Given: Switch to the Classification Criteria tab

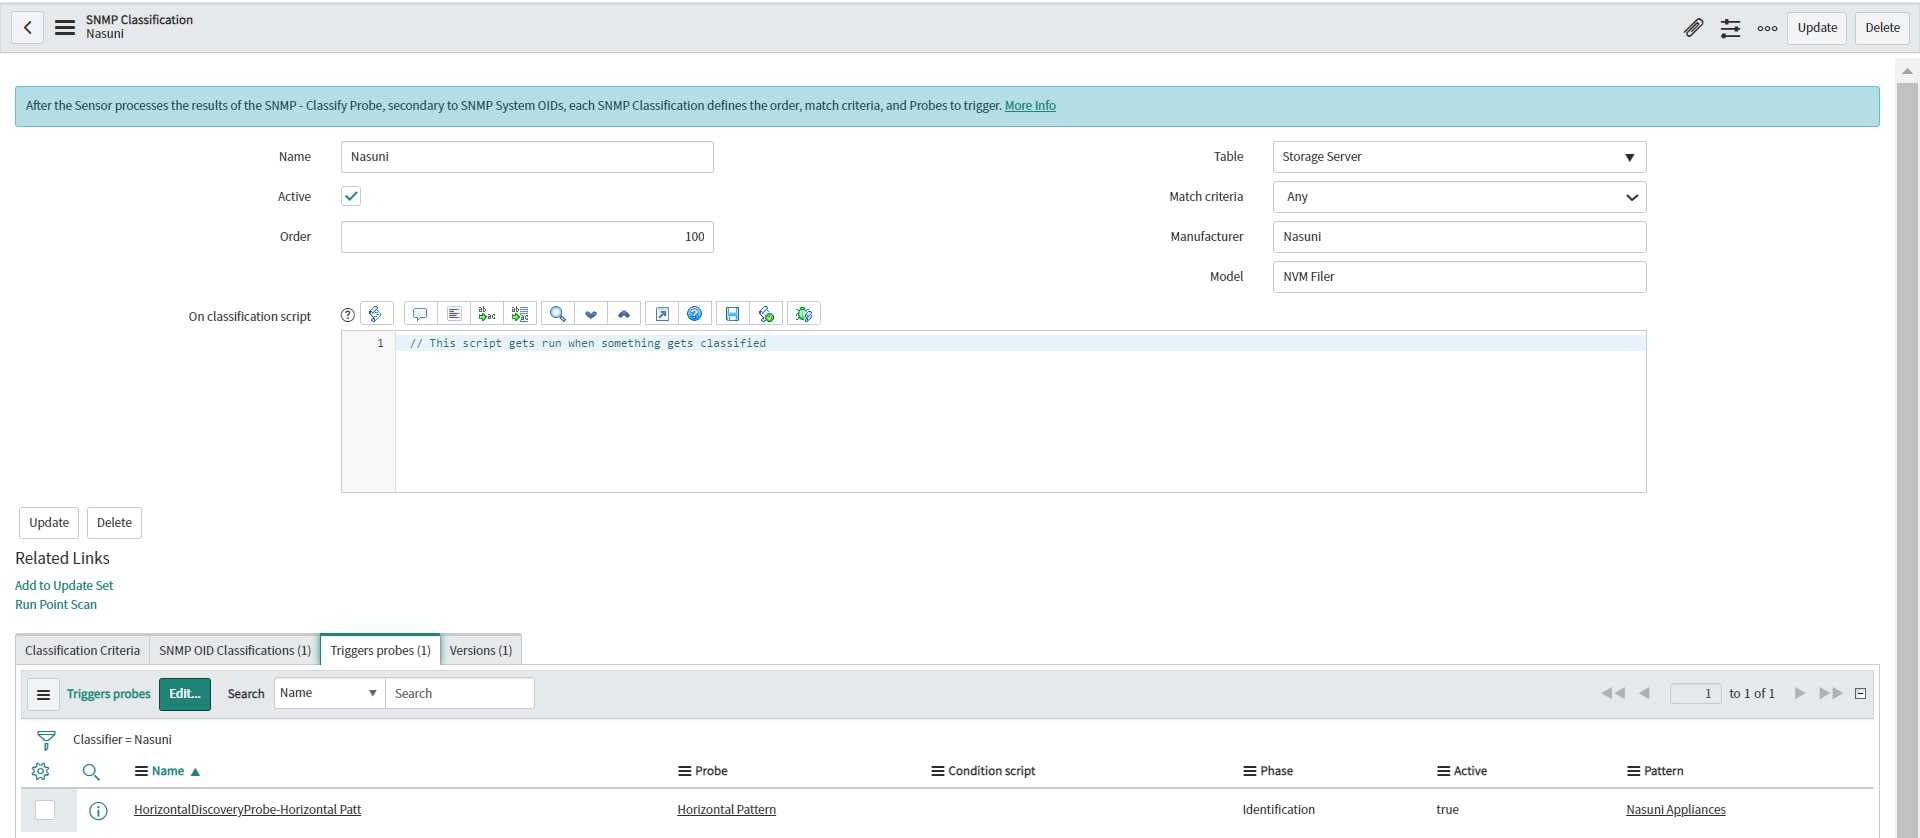Looking at the screenshot, I should [82, 650].
